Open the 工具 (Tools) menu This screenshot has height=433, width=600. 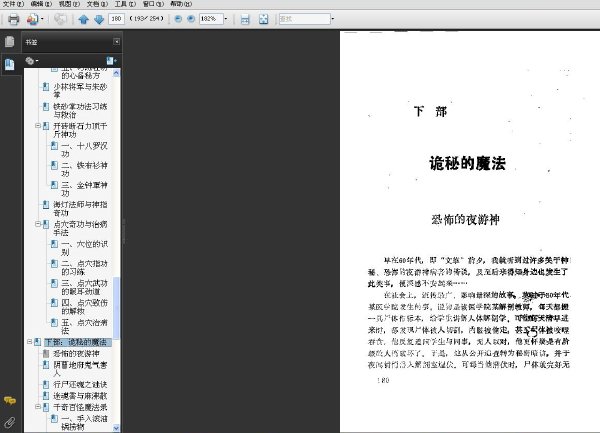click(125, 4)
